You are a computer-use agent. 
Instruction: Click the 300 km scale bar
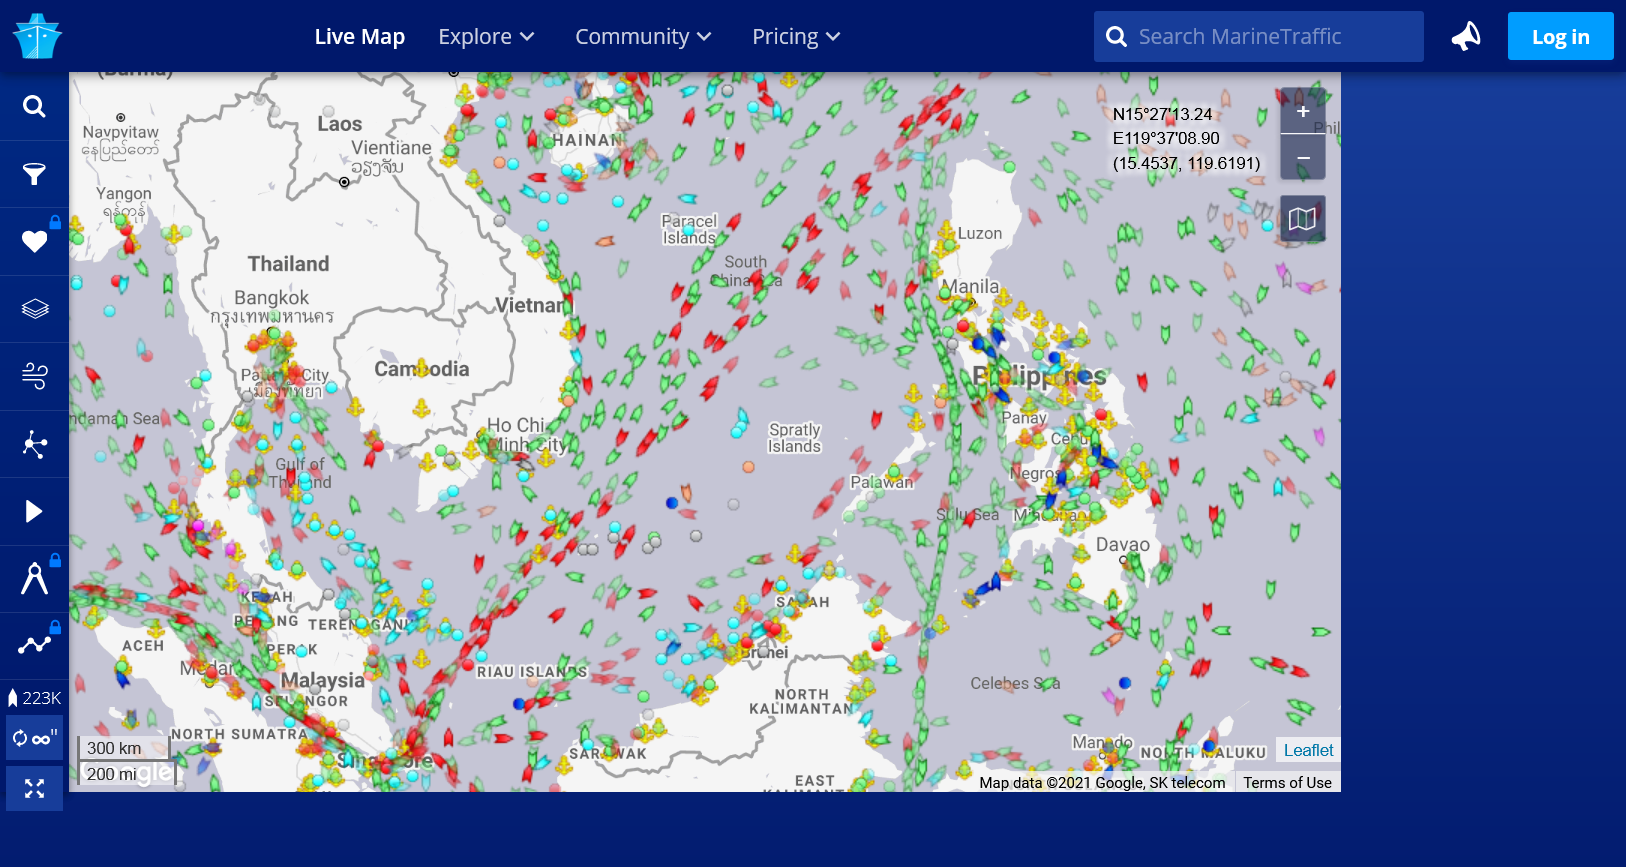coord(124,749)
